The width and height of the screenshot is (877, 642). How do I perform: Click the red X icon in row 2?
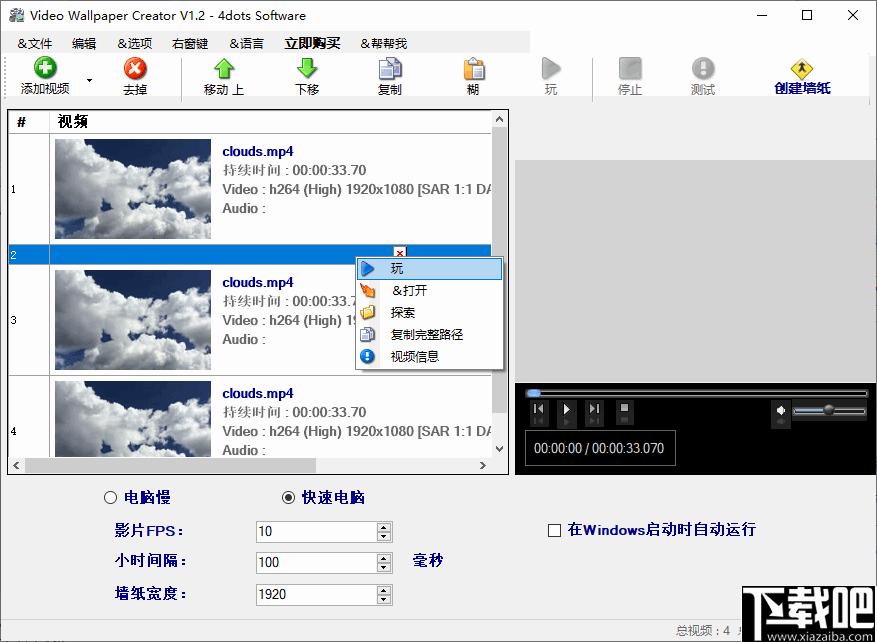(x=399, y=253)
